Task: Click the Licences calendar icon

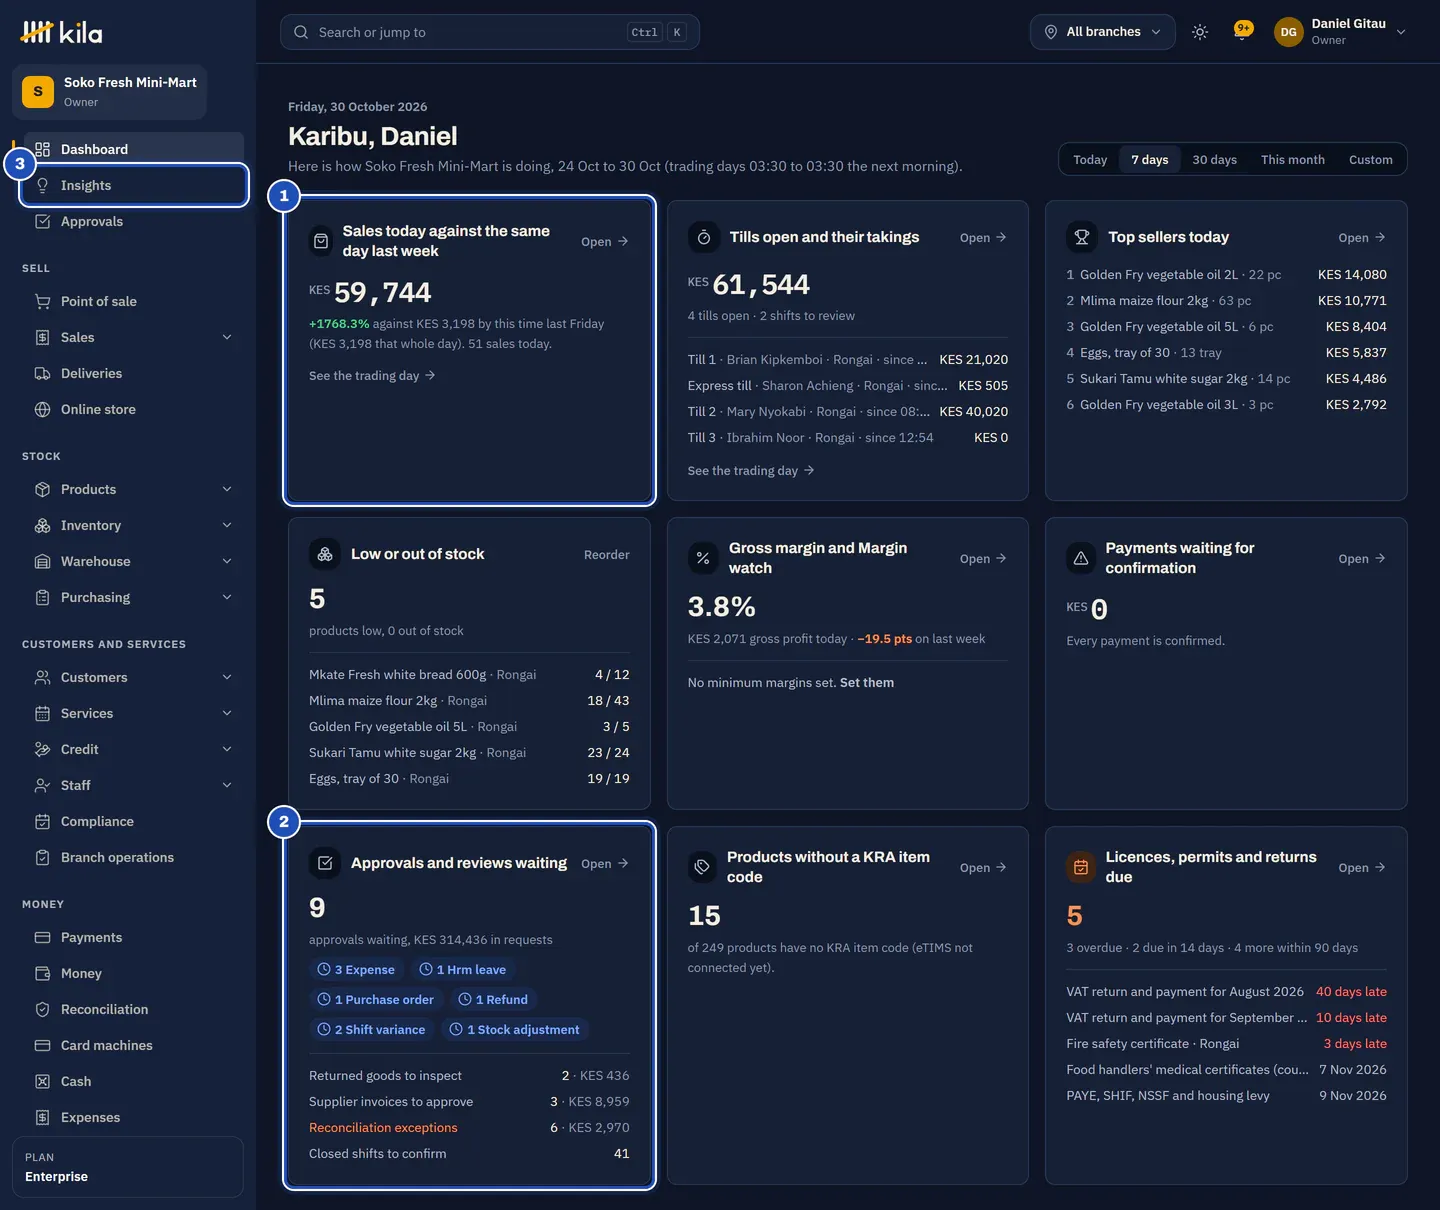Action: pos(1081,867)
